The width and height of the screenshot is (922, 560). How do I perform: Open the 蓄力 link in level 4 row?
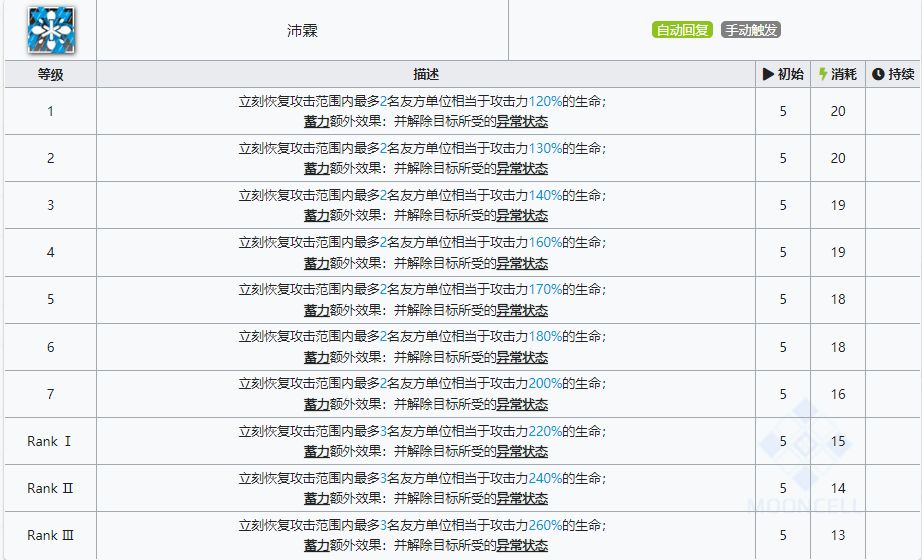coord(316,263)
